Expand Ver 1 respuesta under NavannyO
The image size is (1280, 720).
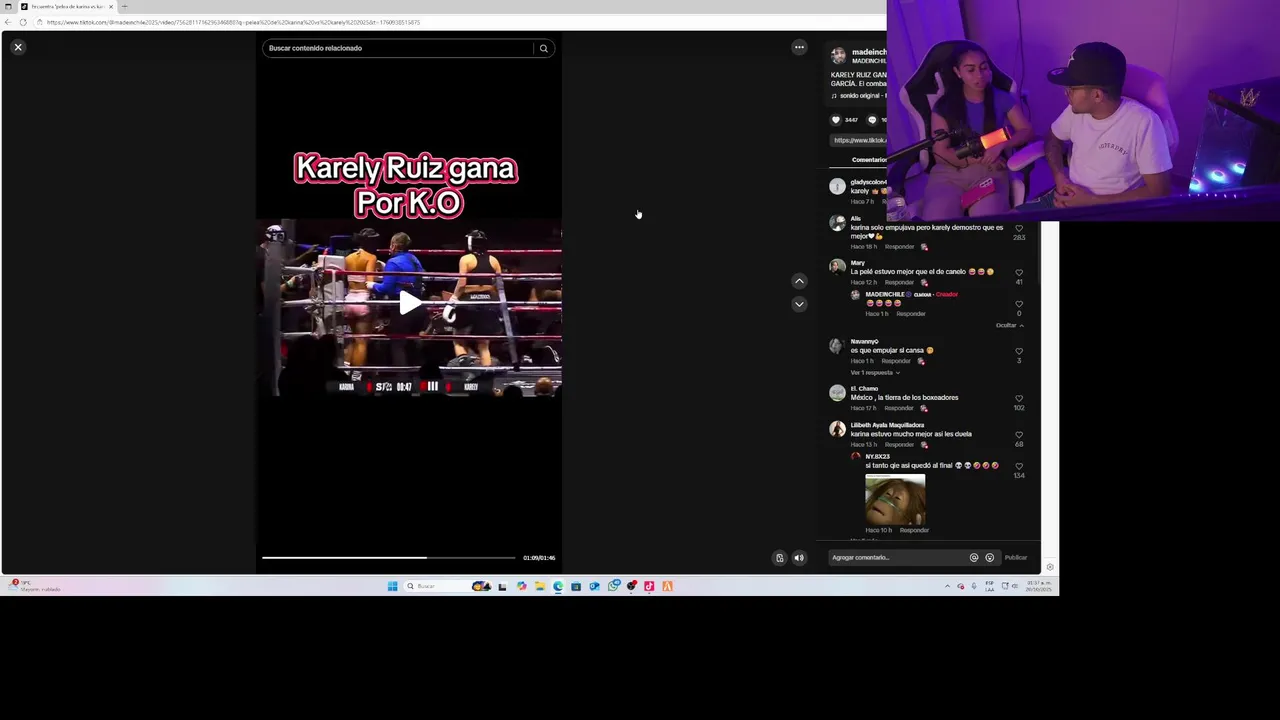point(875,373)
